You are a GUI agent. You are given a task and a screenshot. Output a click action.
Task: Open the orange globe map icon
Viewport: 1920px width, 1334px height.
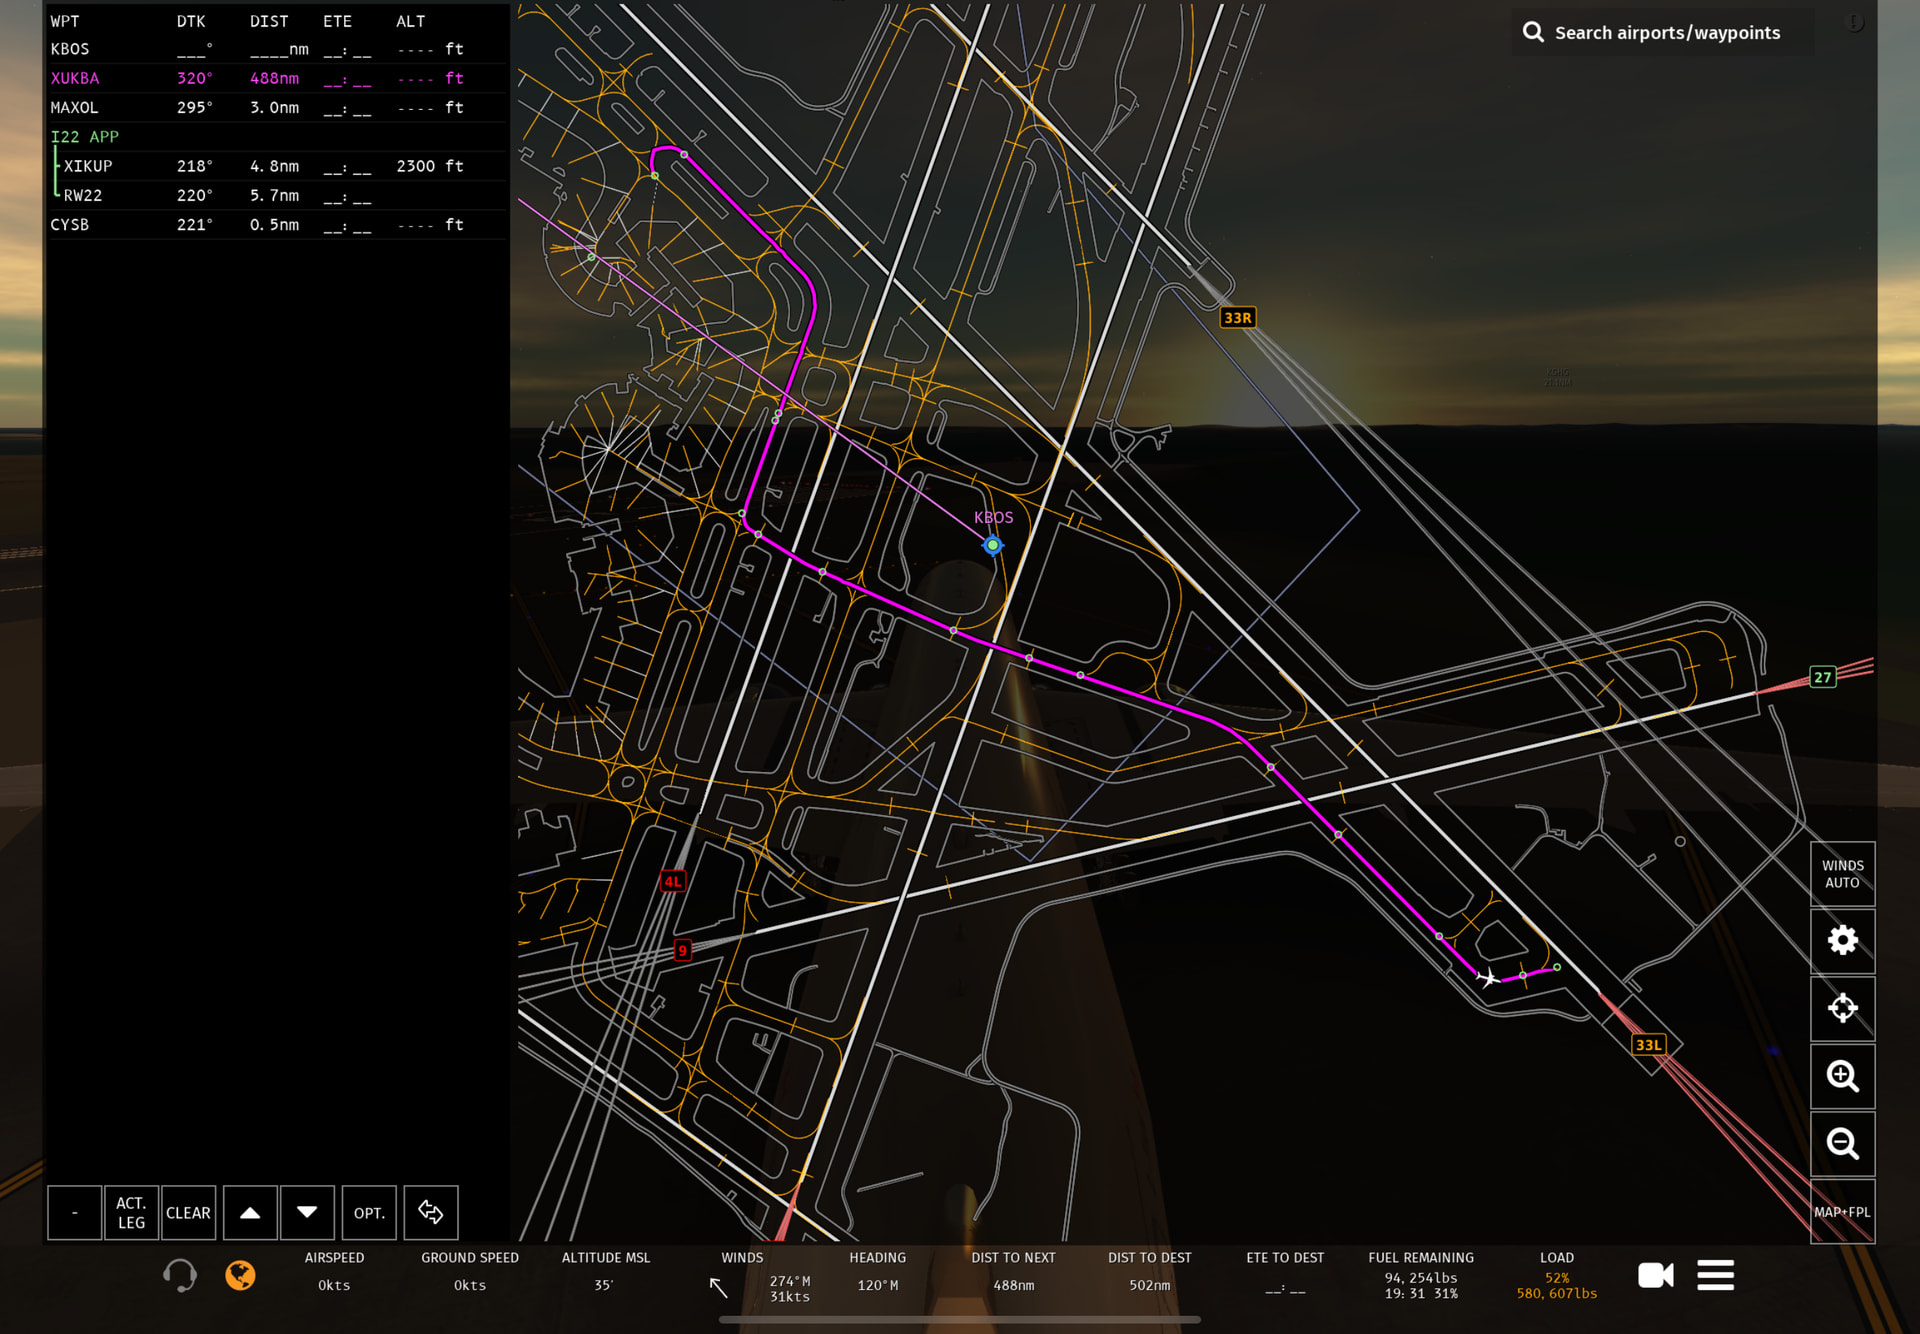(x=240, y=1275)
